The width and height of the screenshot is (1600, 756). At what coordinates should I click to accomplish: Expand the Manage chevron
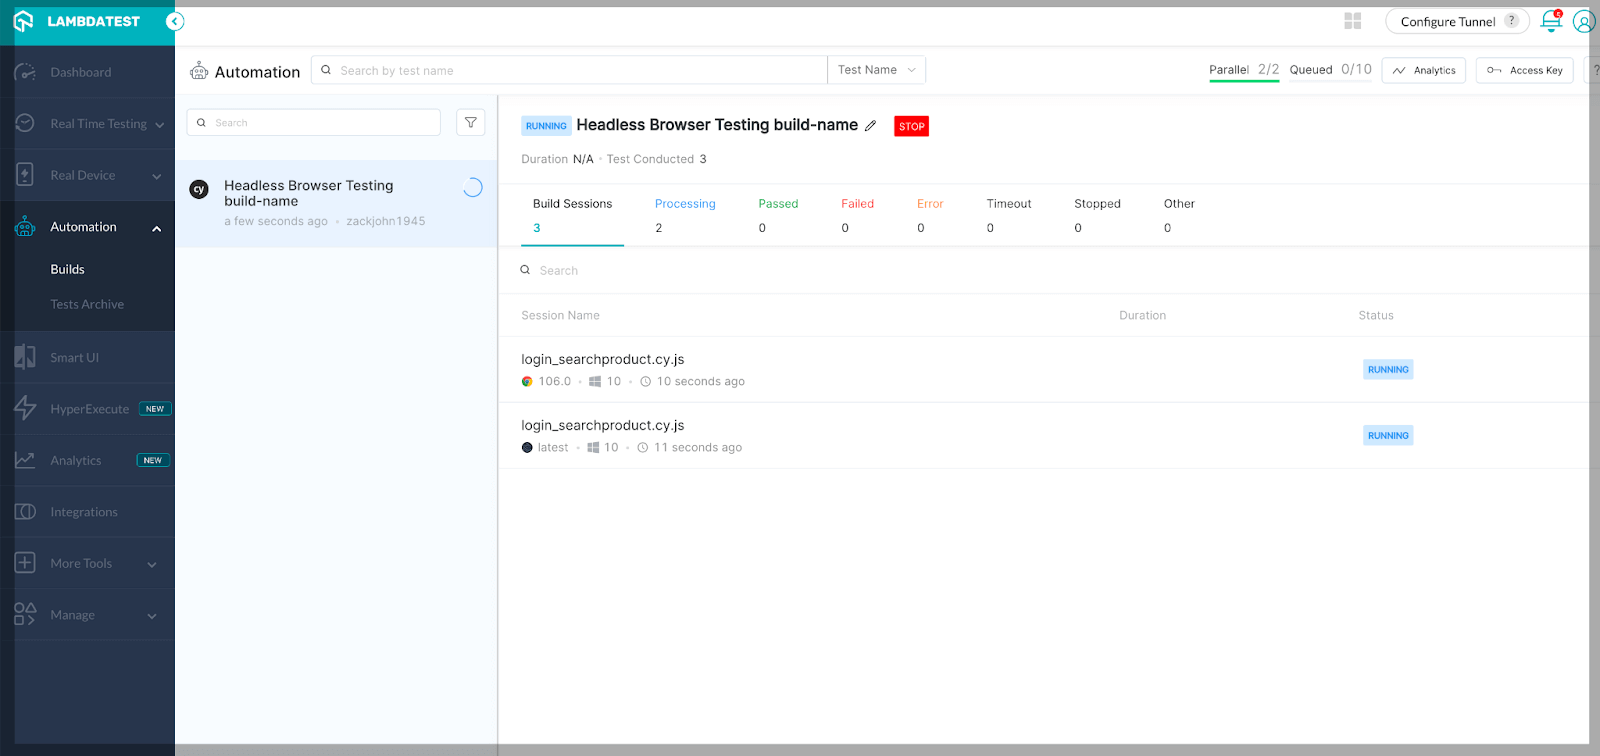click(x=152, y=616)
